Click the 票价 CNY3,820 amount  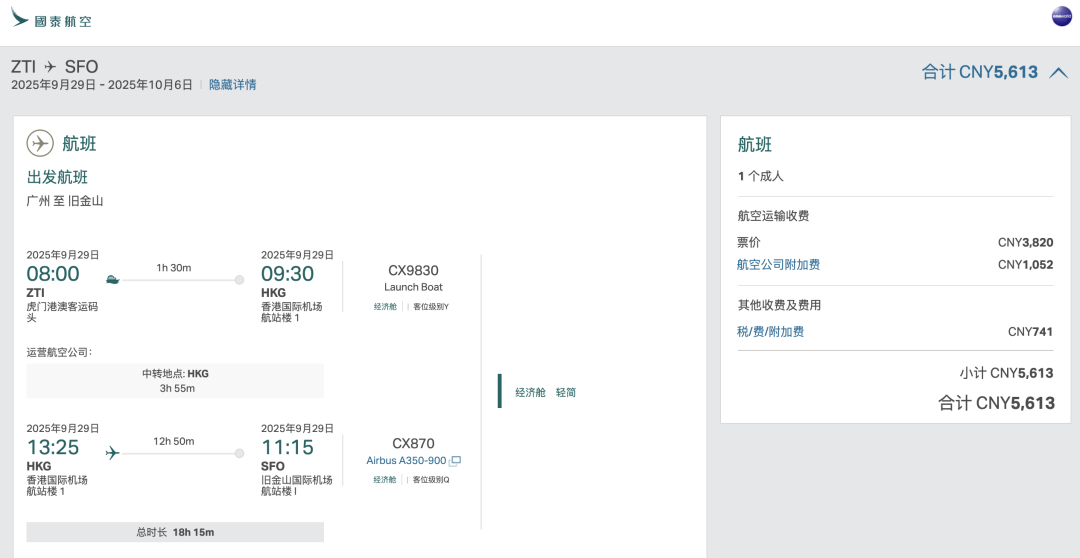pos(1025,242)
